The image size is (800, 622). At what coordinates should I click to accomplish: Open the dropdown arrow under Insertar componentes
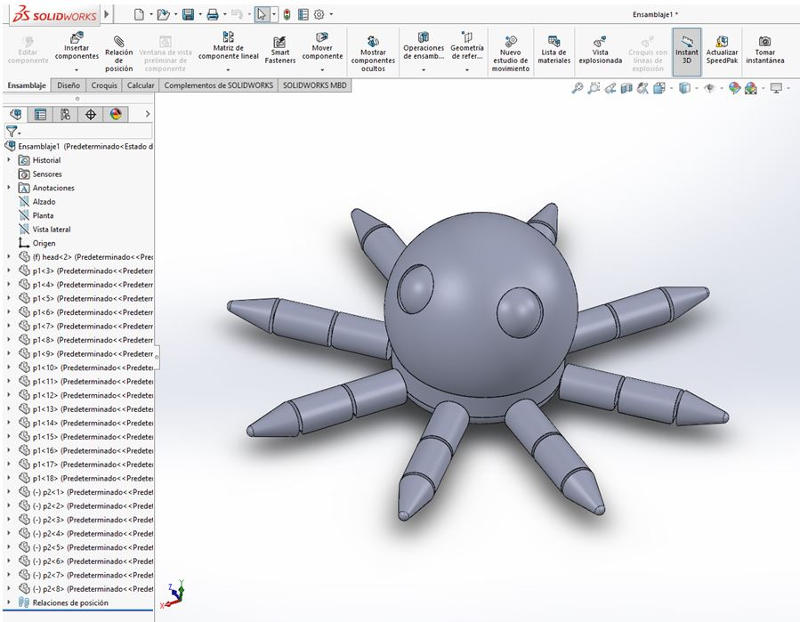[77, 70]
